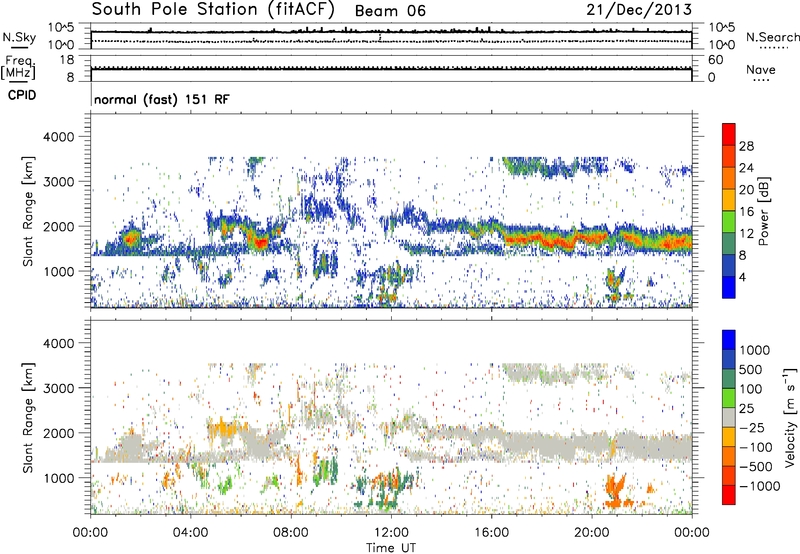Screen dimensions: 800x554
Task: Click the "Time UT" axis title
Action: [x=391, y=548]
